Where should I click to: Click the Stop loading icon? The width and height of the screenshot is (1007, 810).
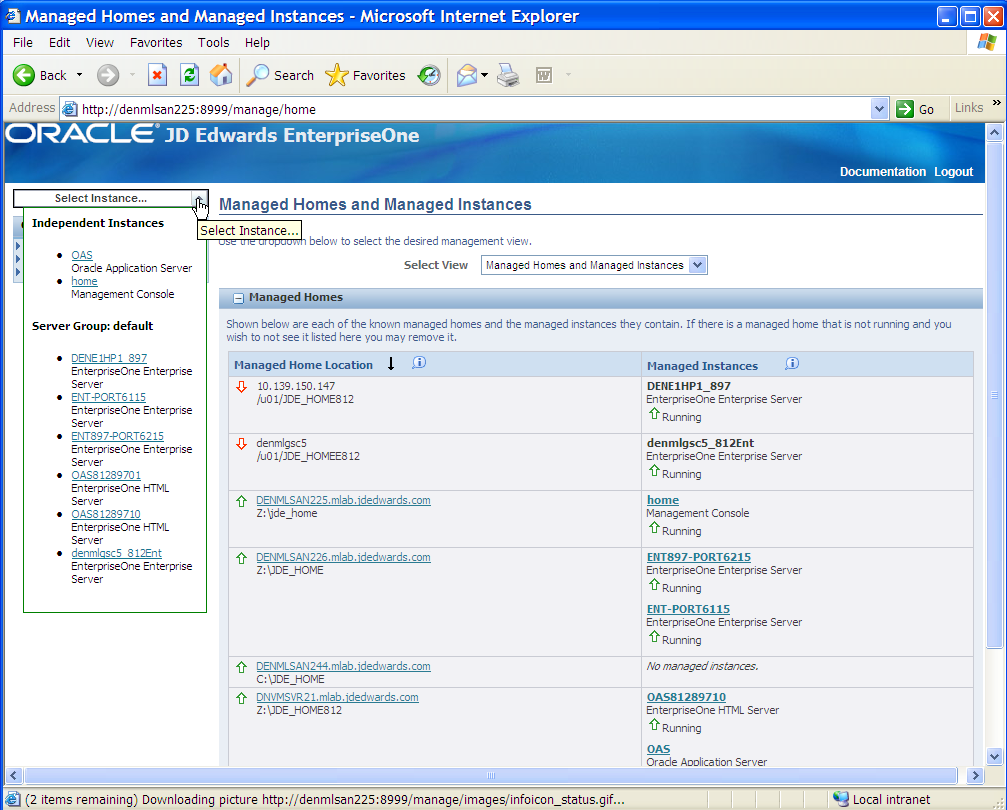coord(157,75)
